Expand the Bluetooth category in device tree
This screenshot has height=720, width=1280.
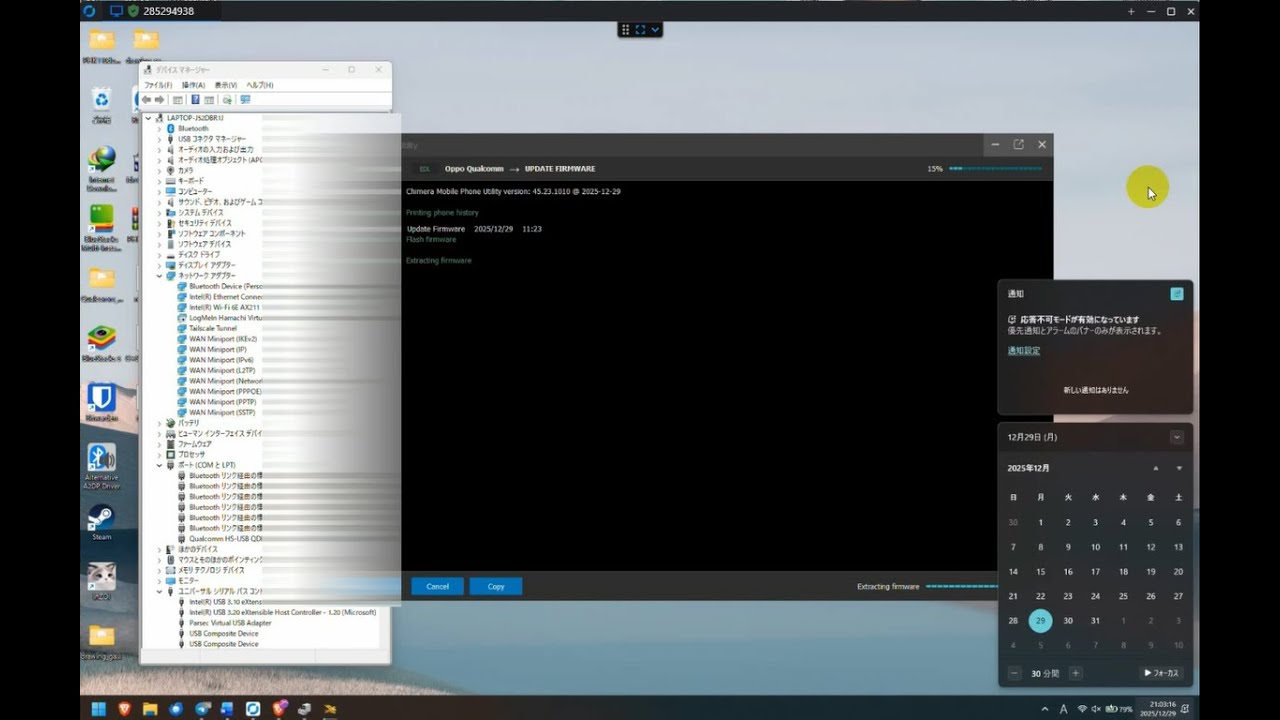[x=159, y=128]
